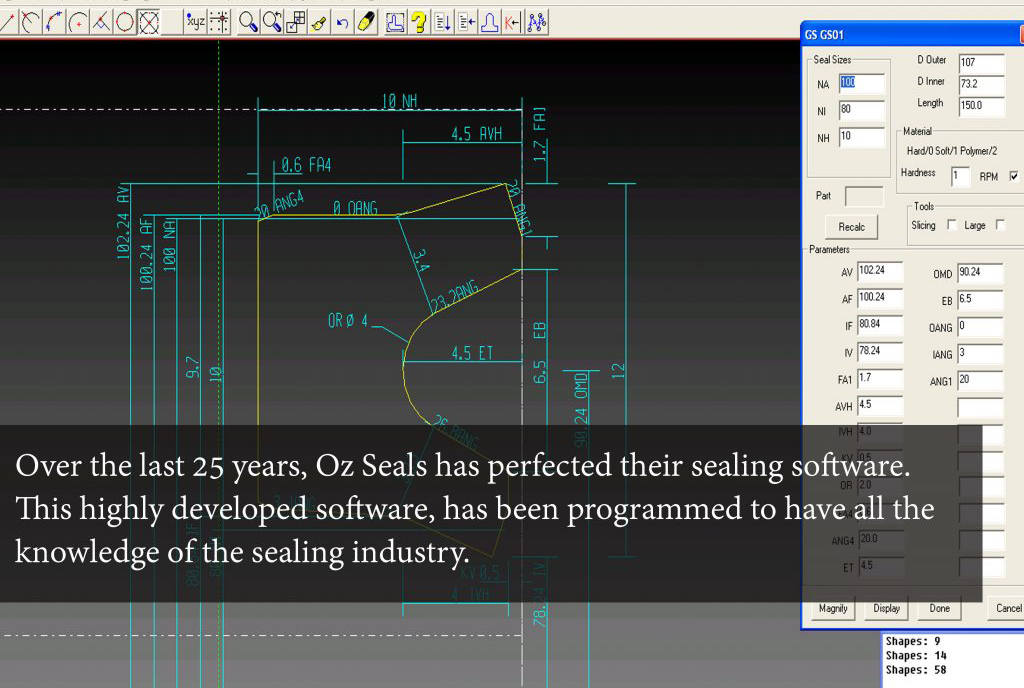
Task: Click the blue L-shaped profile icon
Action: pyautogui.click(x=394, y=22)
